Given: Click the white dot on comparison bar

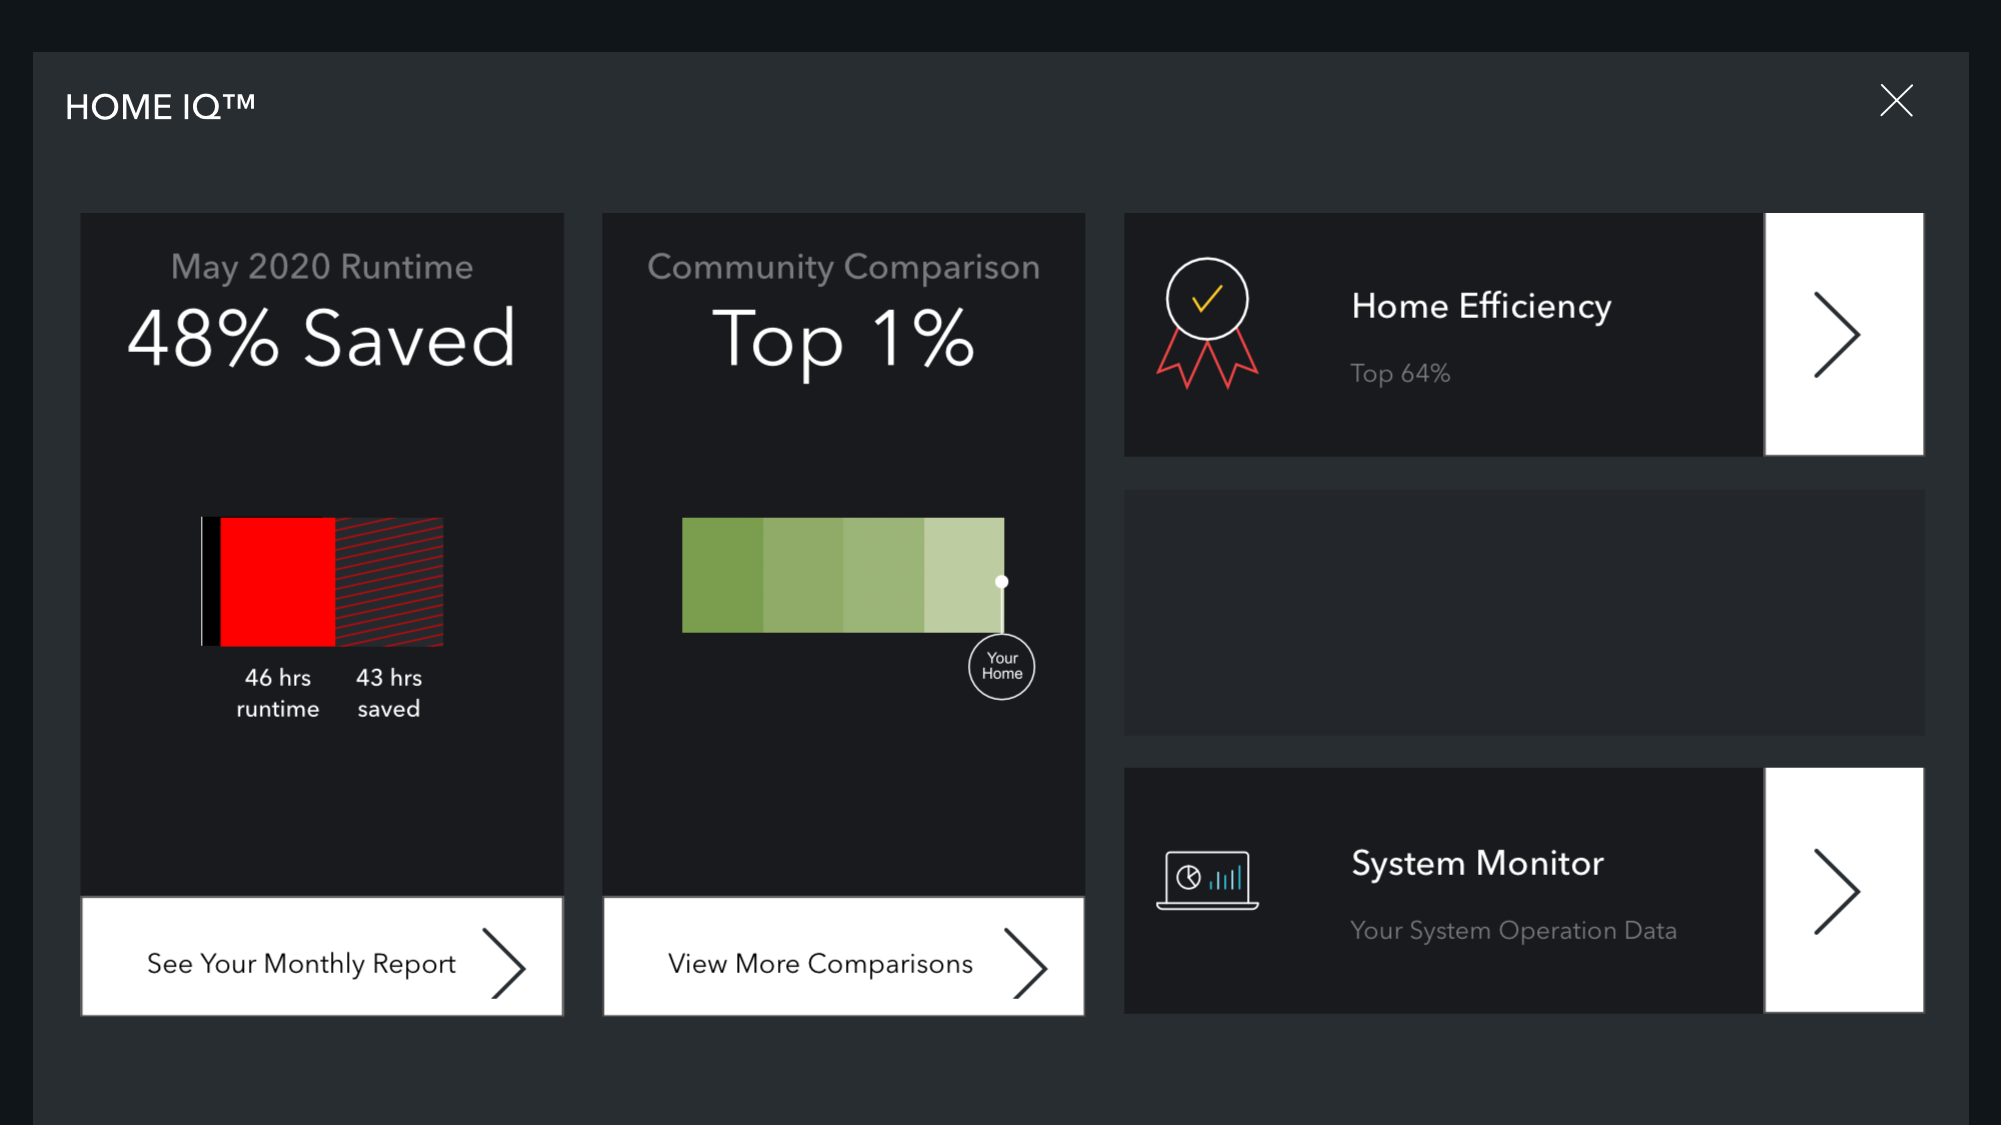Looking at the screenshot, I should [1001, 581].
